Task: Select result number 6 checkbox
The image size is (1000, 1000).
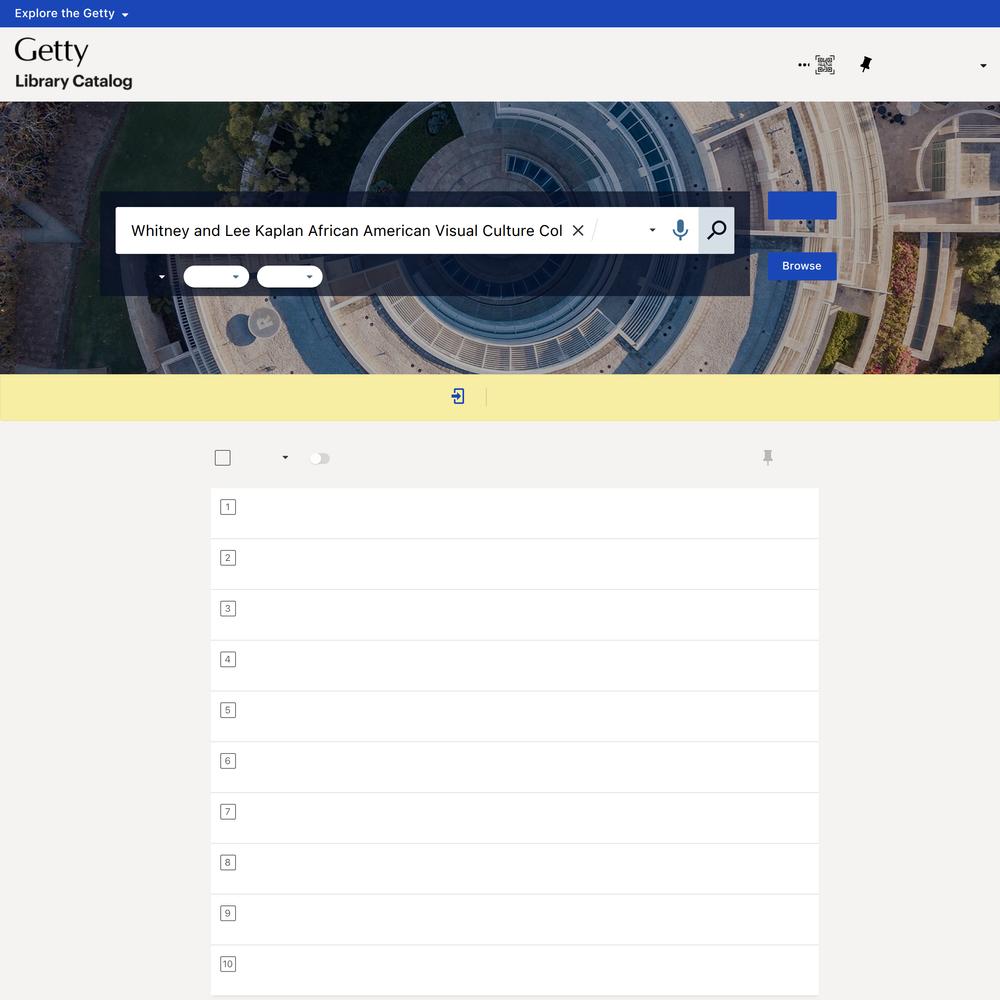Action: tap(228, 761)
